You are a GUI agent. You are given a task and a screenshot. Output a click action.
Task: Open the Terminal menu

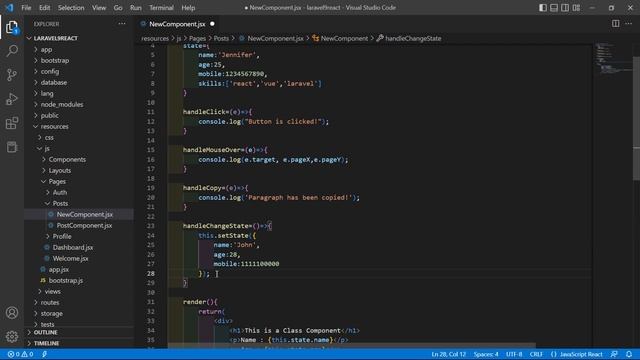161,7
